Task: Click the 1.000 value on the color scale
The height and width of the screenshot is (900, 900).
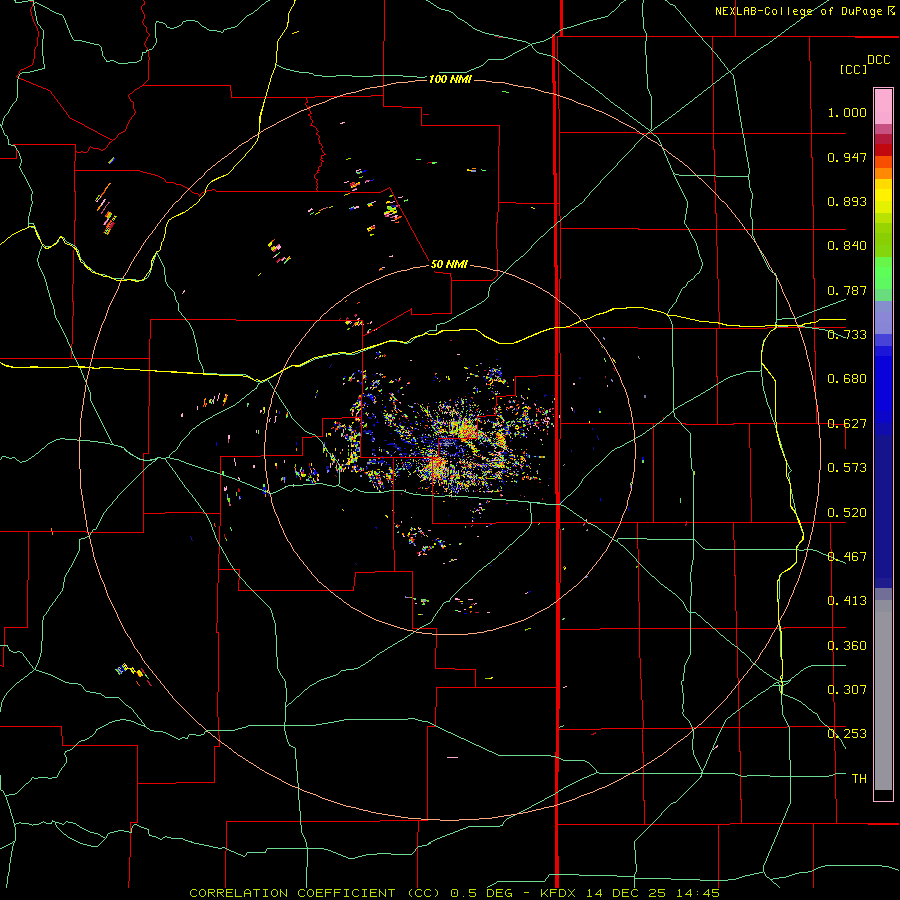Action: (847, 112)
